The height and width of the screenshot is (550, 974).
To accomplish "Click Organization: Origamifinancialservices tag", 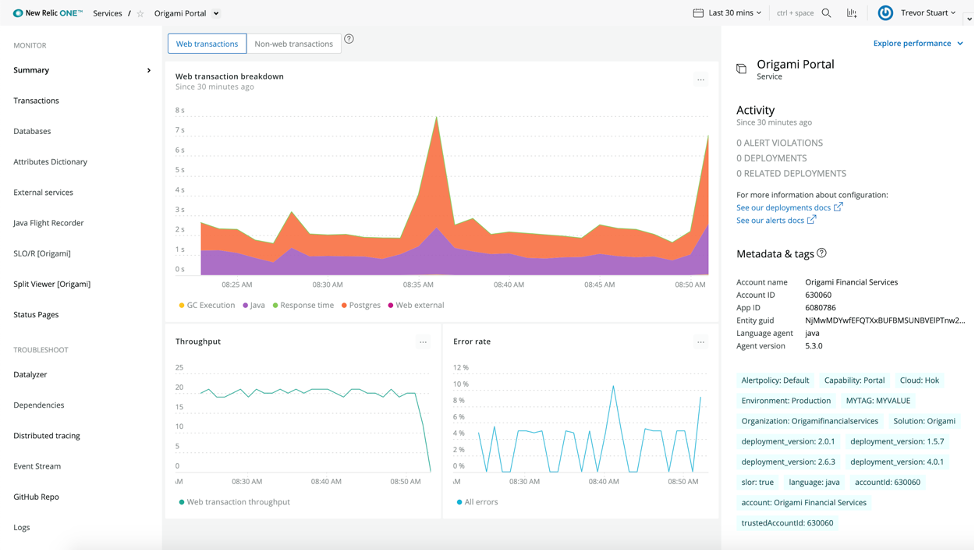I will [809, 421].
